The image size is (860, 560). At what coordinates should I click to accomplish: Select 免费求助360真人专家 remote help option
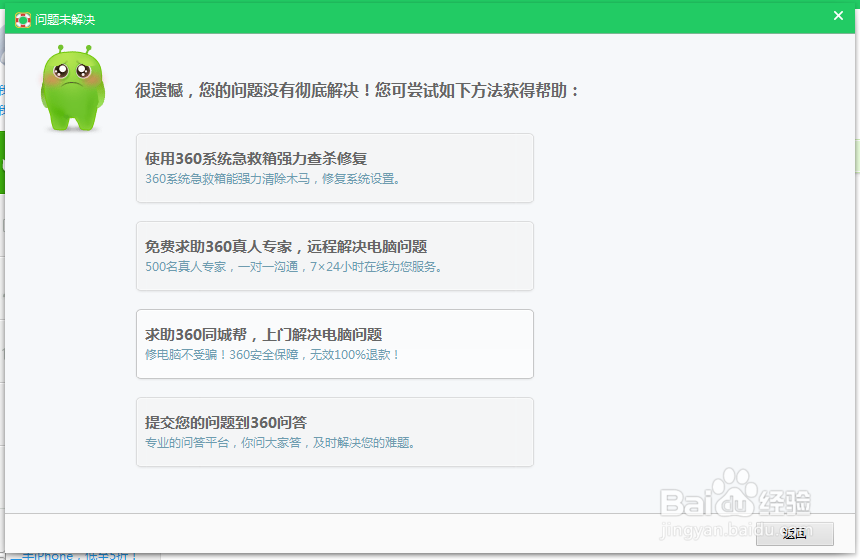(335, 256)
